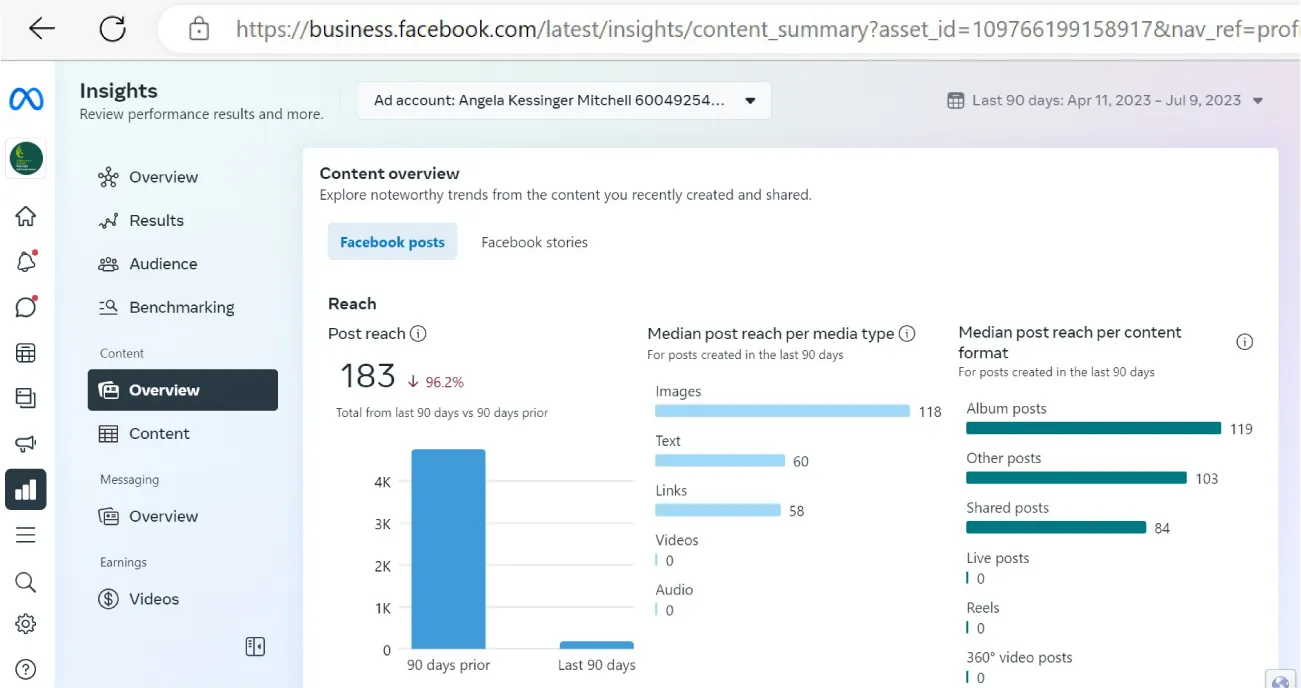Select the Ads megaphone icon
Image resolution: width=1301 pixels, height=688 pixels.
point(25,443)
